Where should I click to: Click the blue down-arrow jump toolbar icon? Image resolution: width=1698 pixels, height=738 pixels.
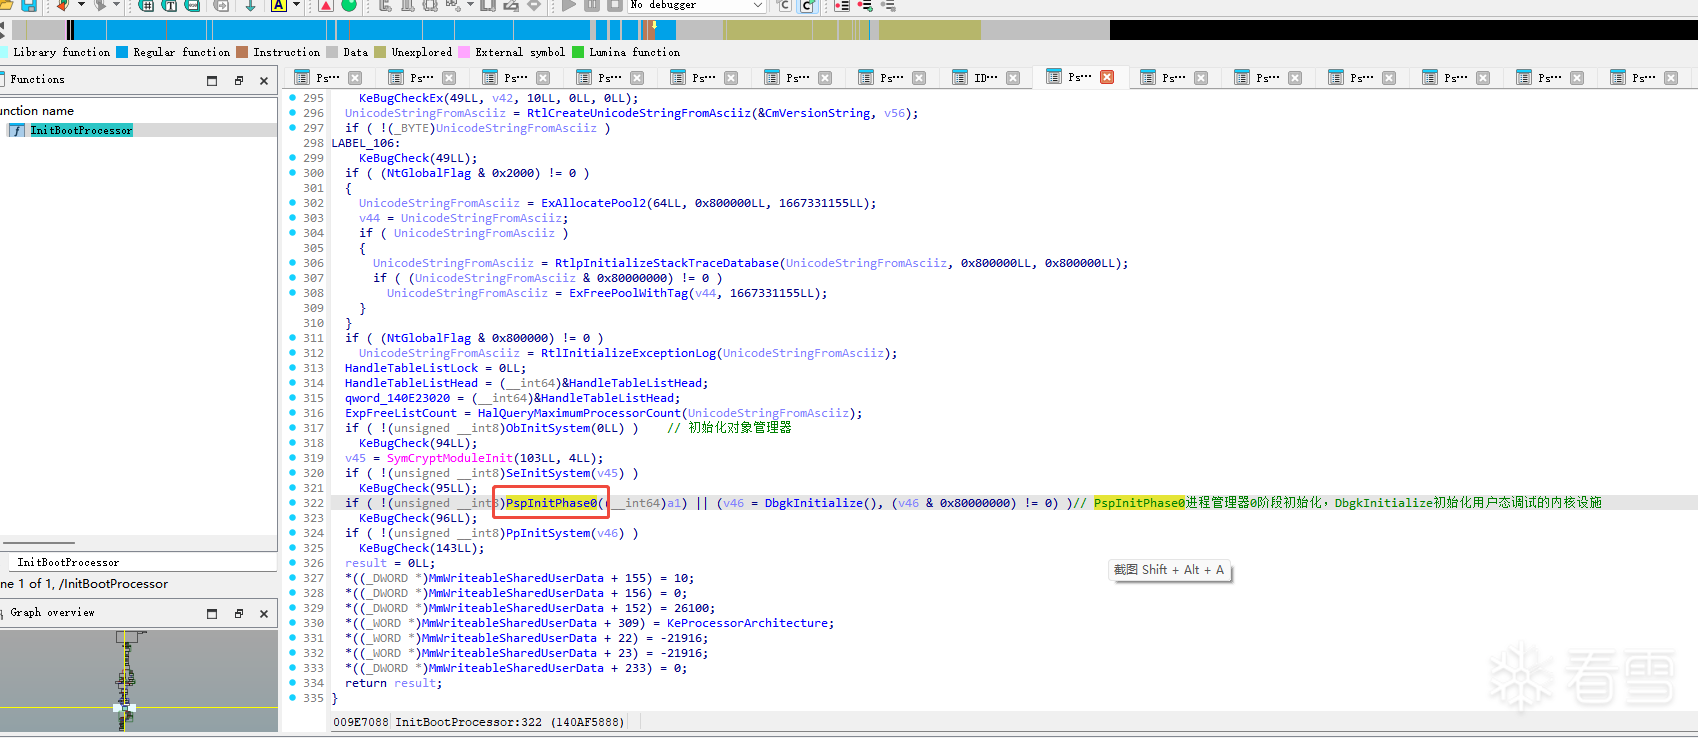(x=250, y=5)
